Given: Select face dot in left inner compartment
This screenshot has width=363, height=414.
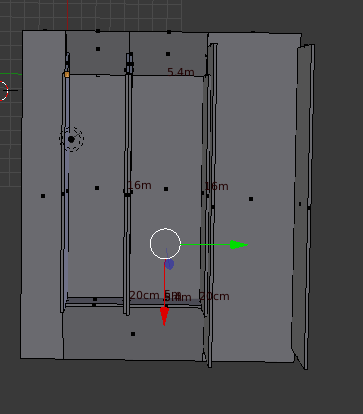Looking at the screenshot, I should pos(97,188).
